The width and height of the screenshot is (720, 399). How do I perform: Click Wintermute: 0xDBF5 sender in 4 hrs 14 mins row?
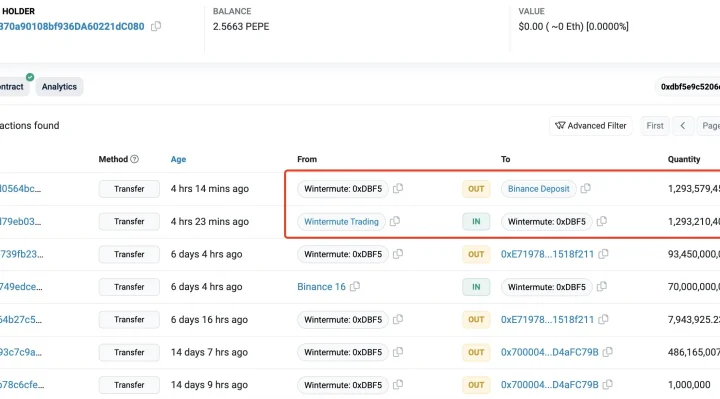[x=343, y=189]
